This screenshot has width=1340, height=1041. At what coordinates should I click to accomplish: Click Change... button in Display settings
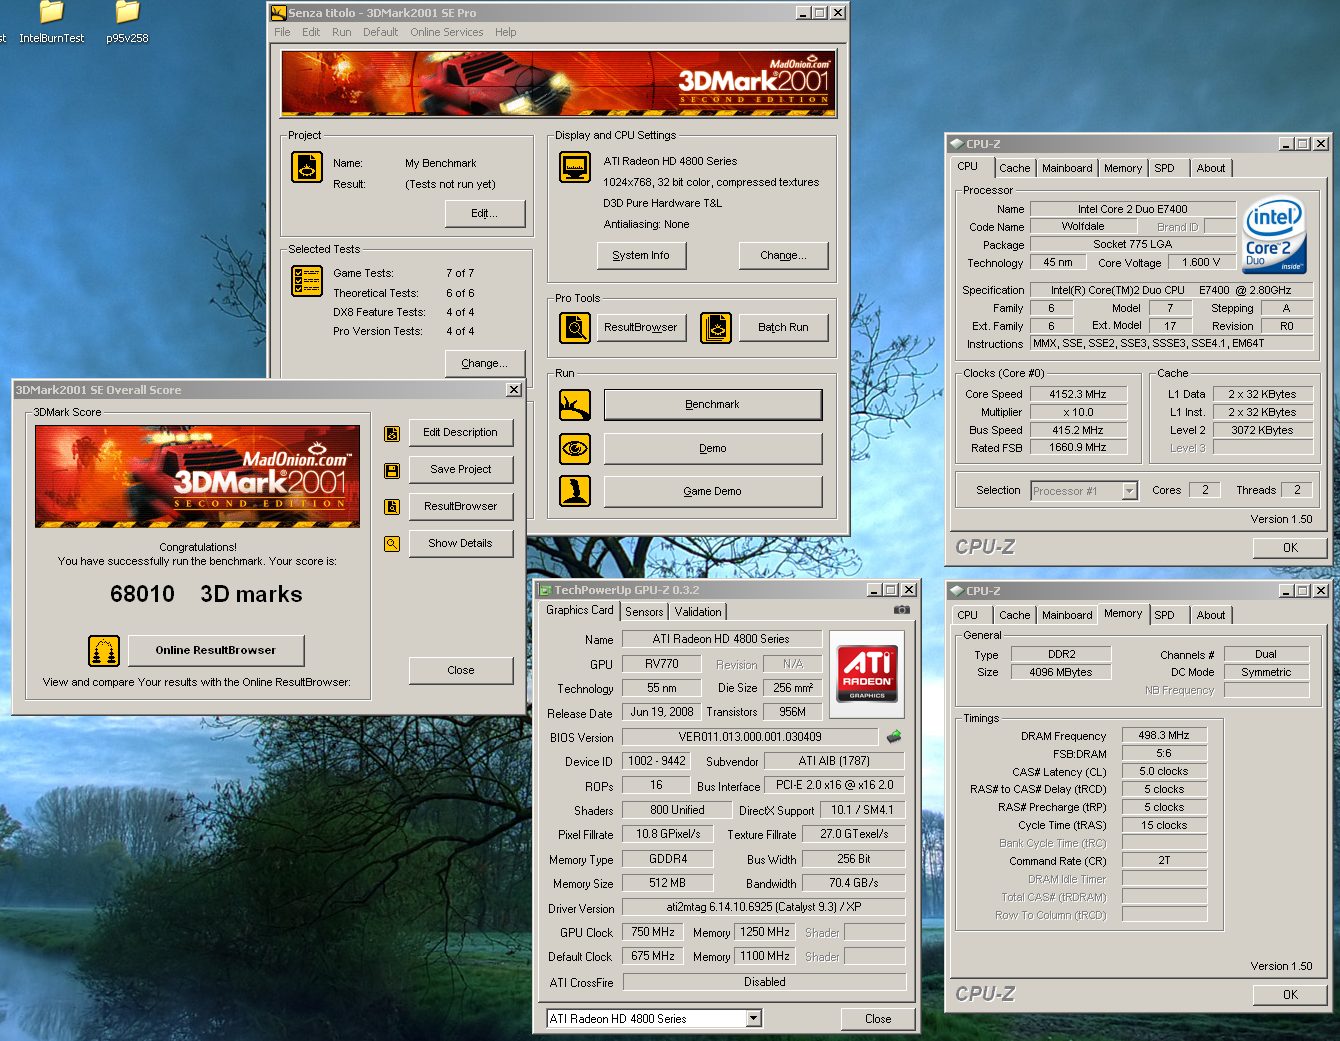click(x=783, y=255)
